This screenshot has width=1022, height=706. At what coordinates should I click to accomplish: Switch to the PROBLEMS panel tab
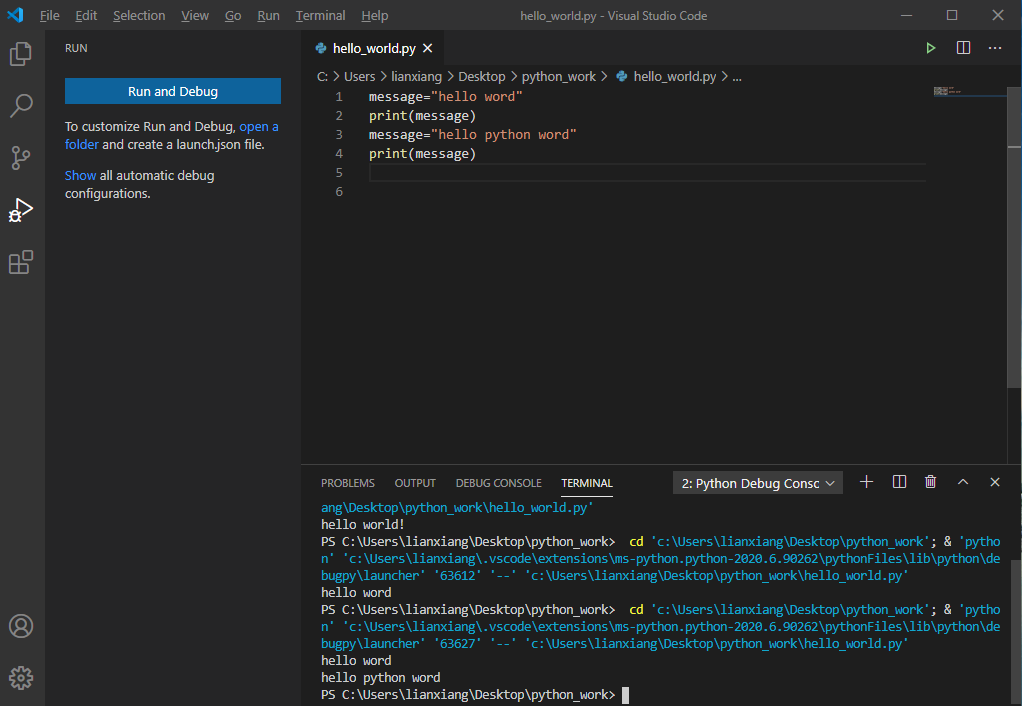click(347, 483)
